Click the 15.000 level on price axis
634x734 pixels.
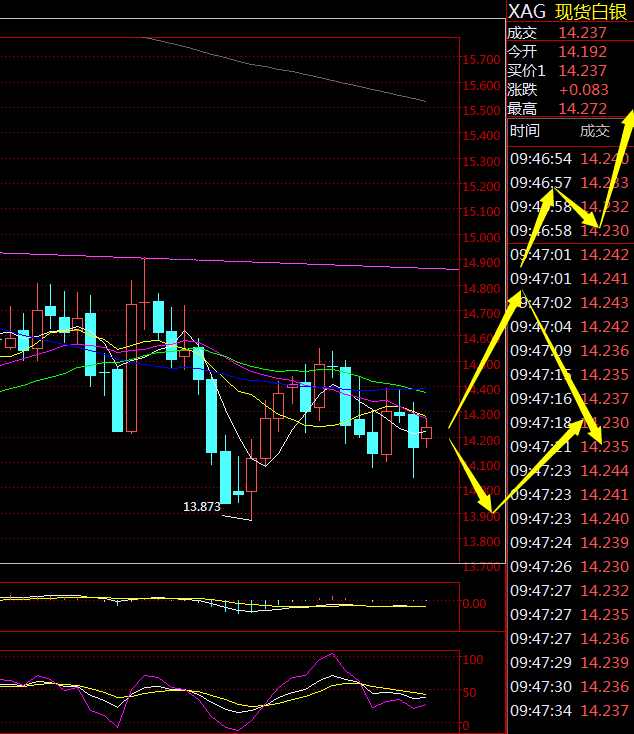point(481,238)
